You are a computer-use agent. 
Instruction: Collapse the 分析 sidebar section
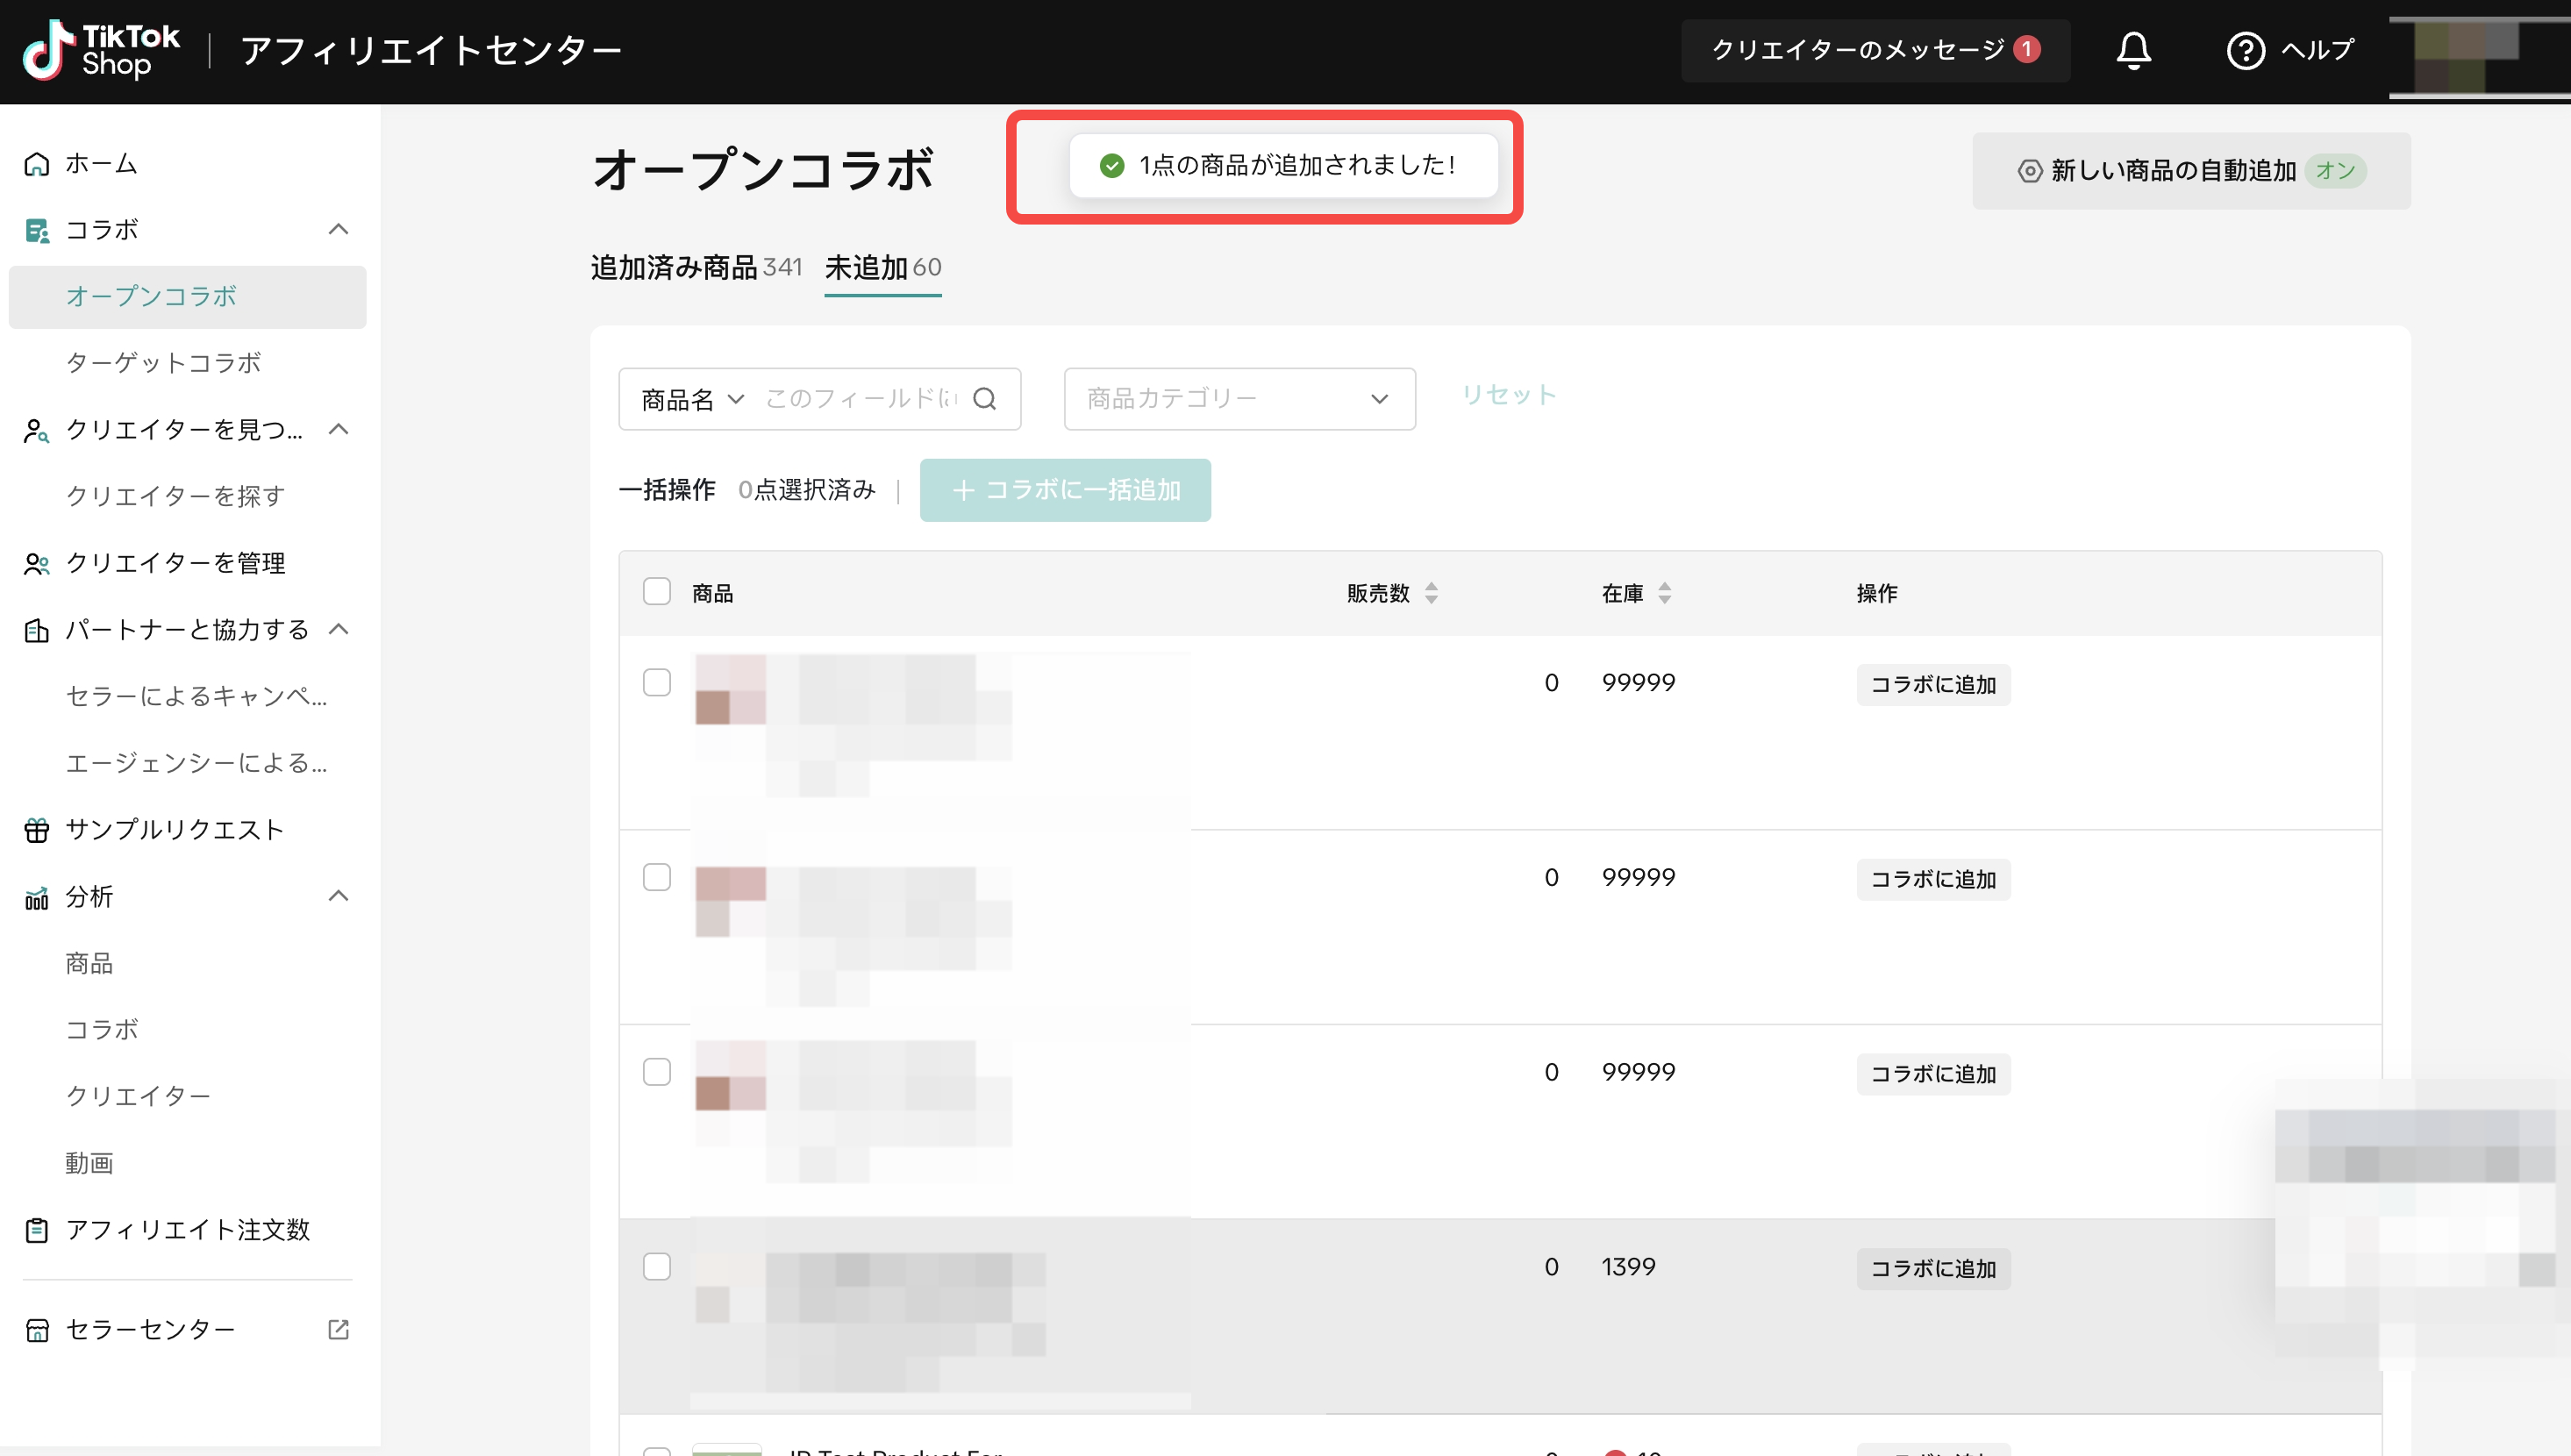click(339, 897)
